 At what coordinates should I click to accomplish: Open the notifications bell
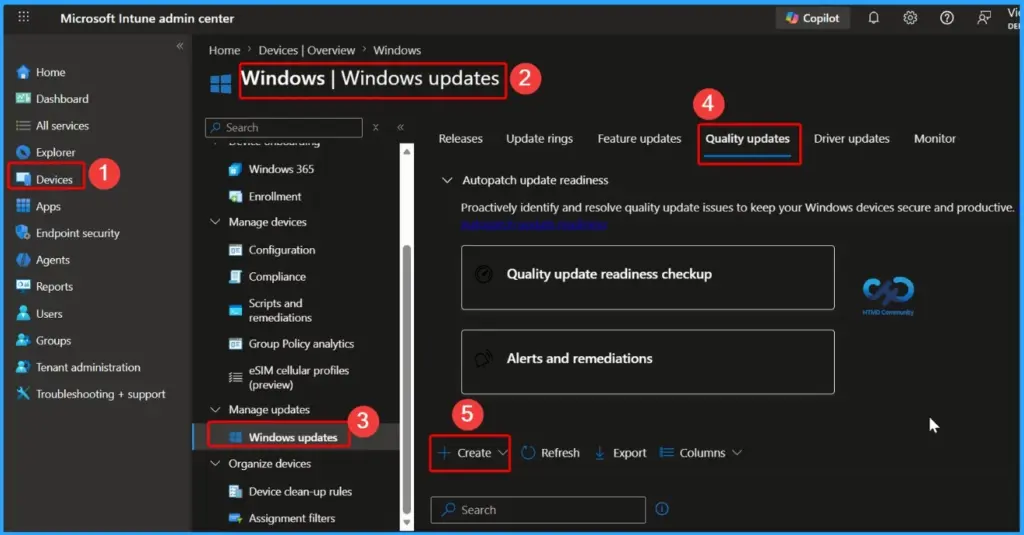pyautogui.click(x=873, y=18)
